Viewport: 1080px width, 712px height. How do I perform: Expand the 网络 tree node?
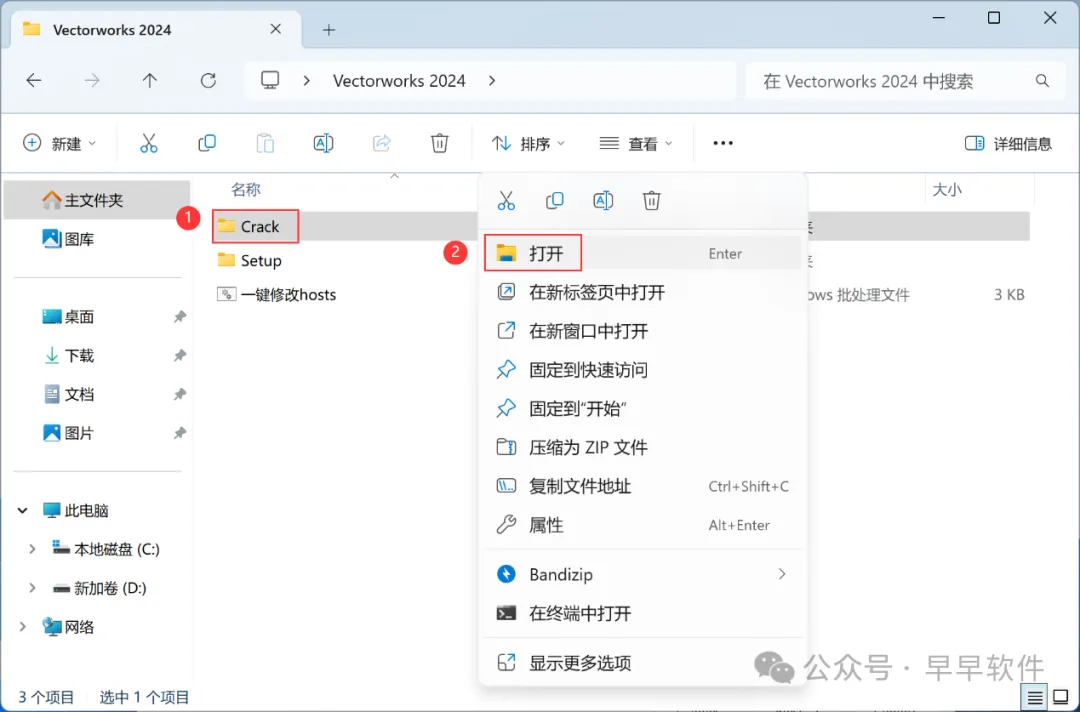pos(23,627)
